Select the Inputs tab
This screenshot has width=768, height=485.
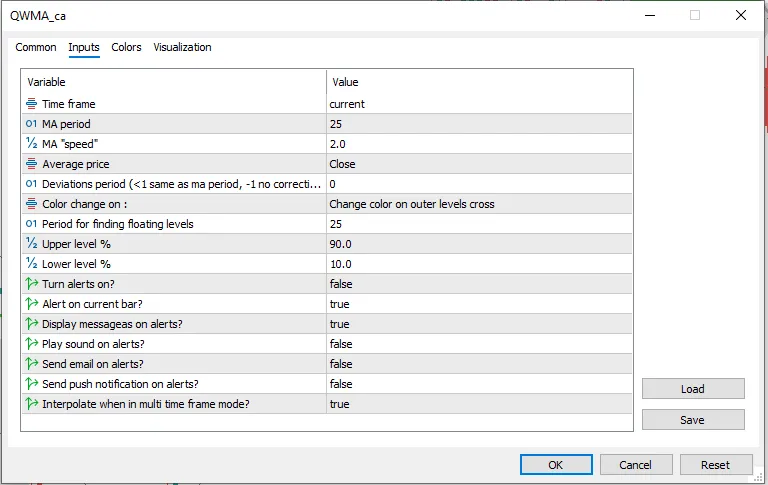coord(84,48)
